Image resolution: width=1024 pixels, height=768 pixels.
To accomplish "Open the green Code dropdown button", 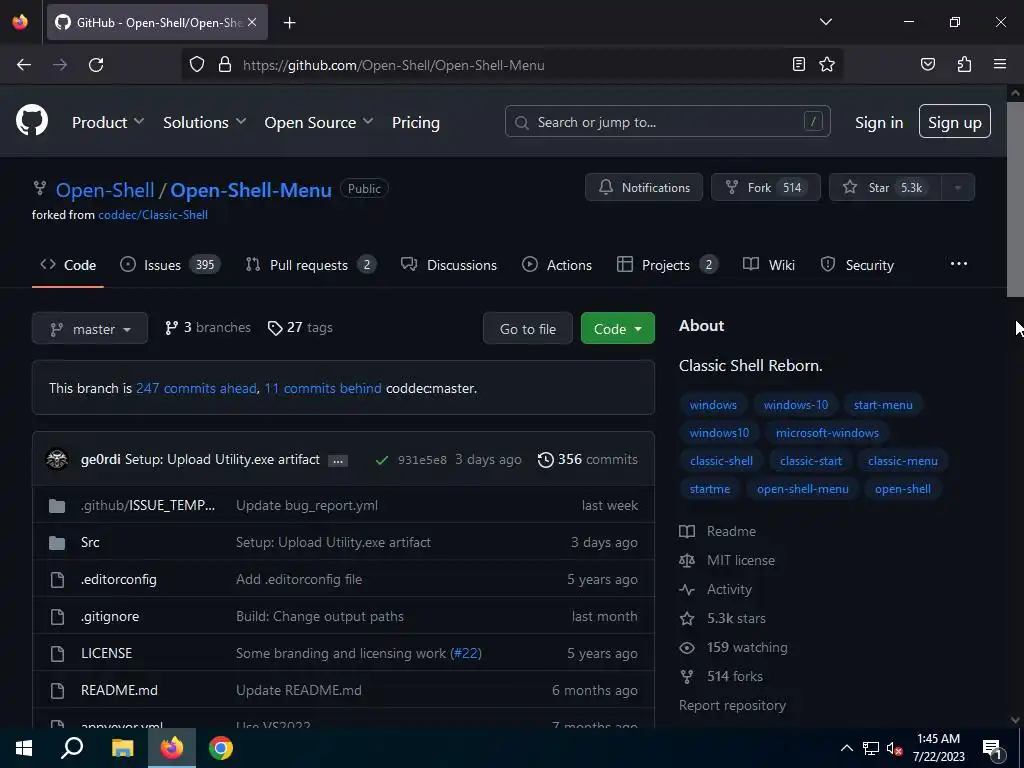I will click(617, 328).
